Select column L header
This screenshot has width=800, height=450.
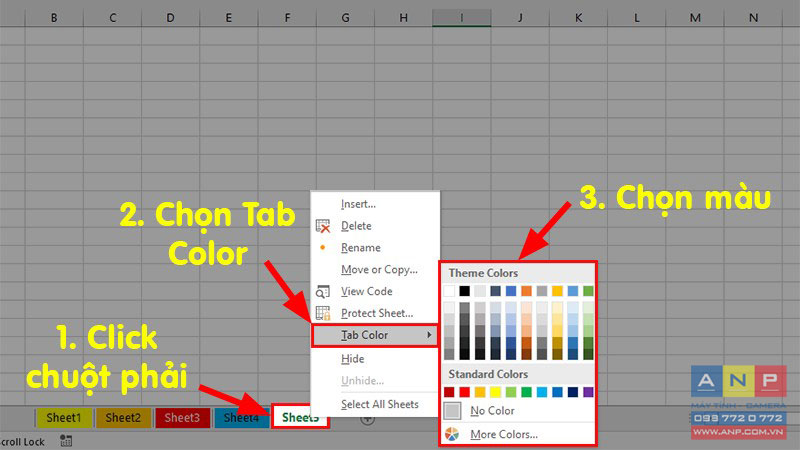click(x=636, y=18)
